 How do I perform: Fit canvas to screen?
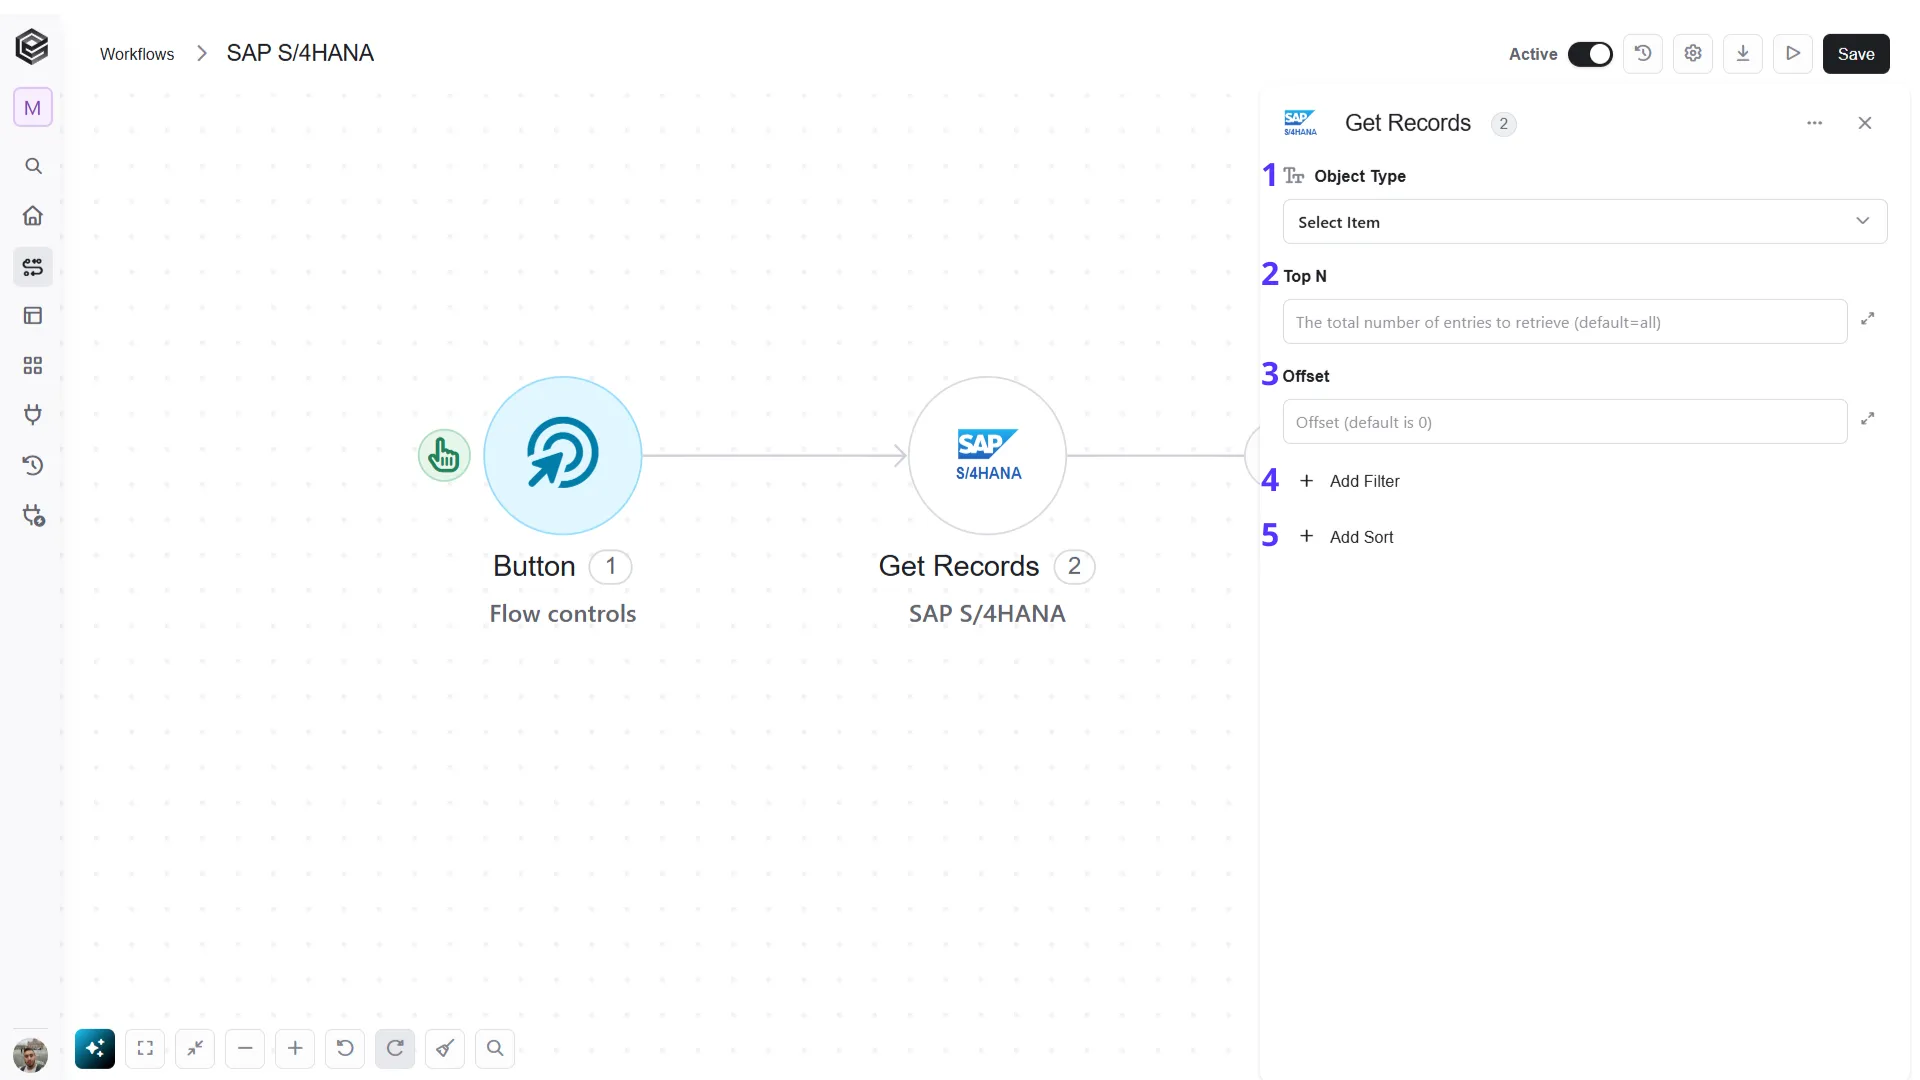[145, 1049]
